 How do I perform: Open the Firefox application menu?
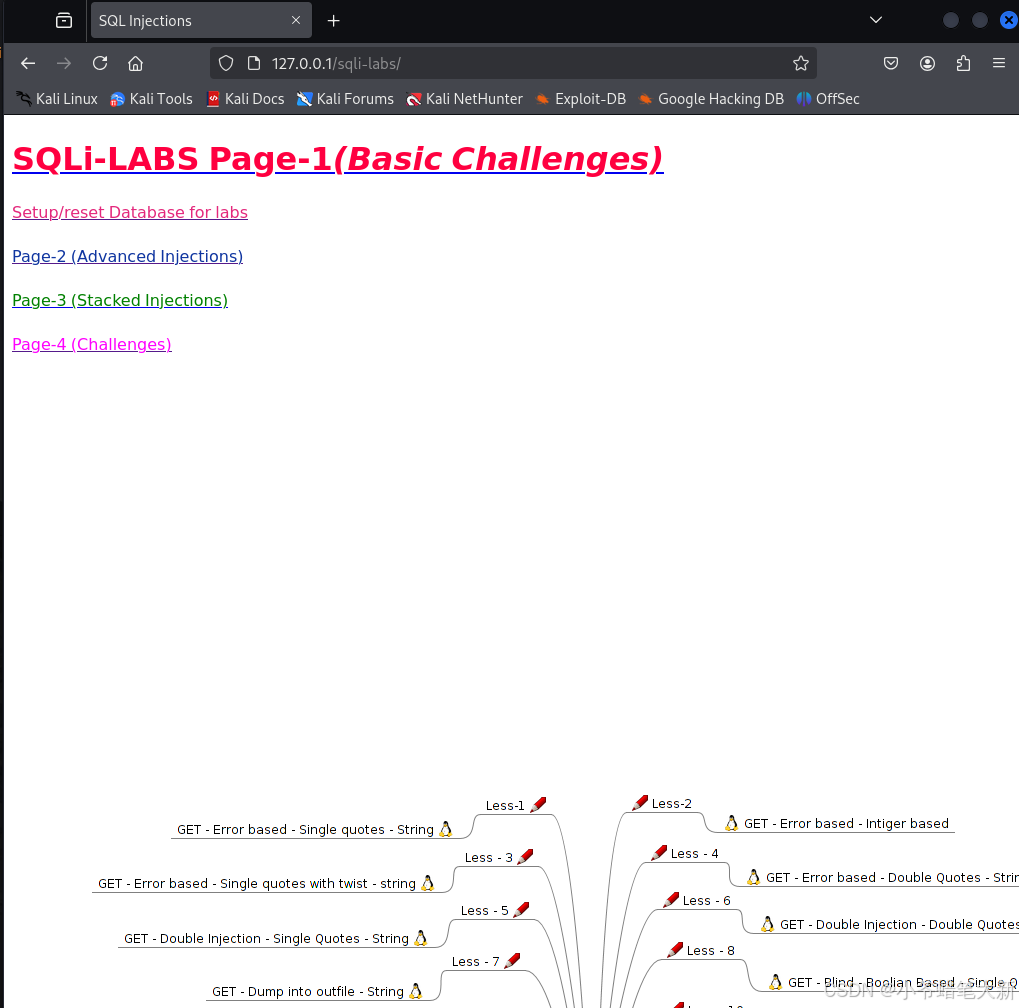point(998,62)
